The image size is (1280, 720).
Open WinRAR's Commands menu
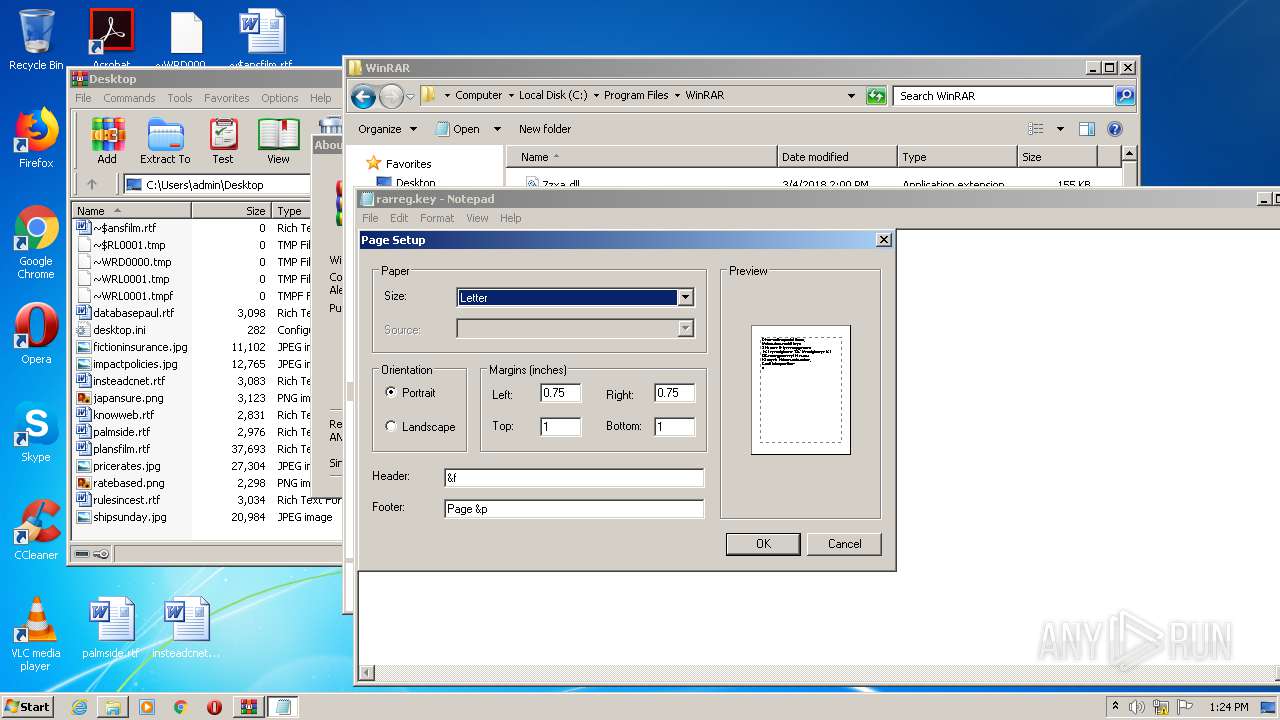point(129,98)
